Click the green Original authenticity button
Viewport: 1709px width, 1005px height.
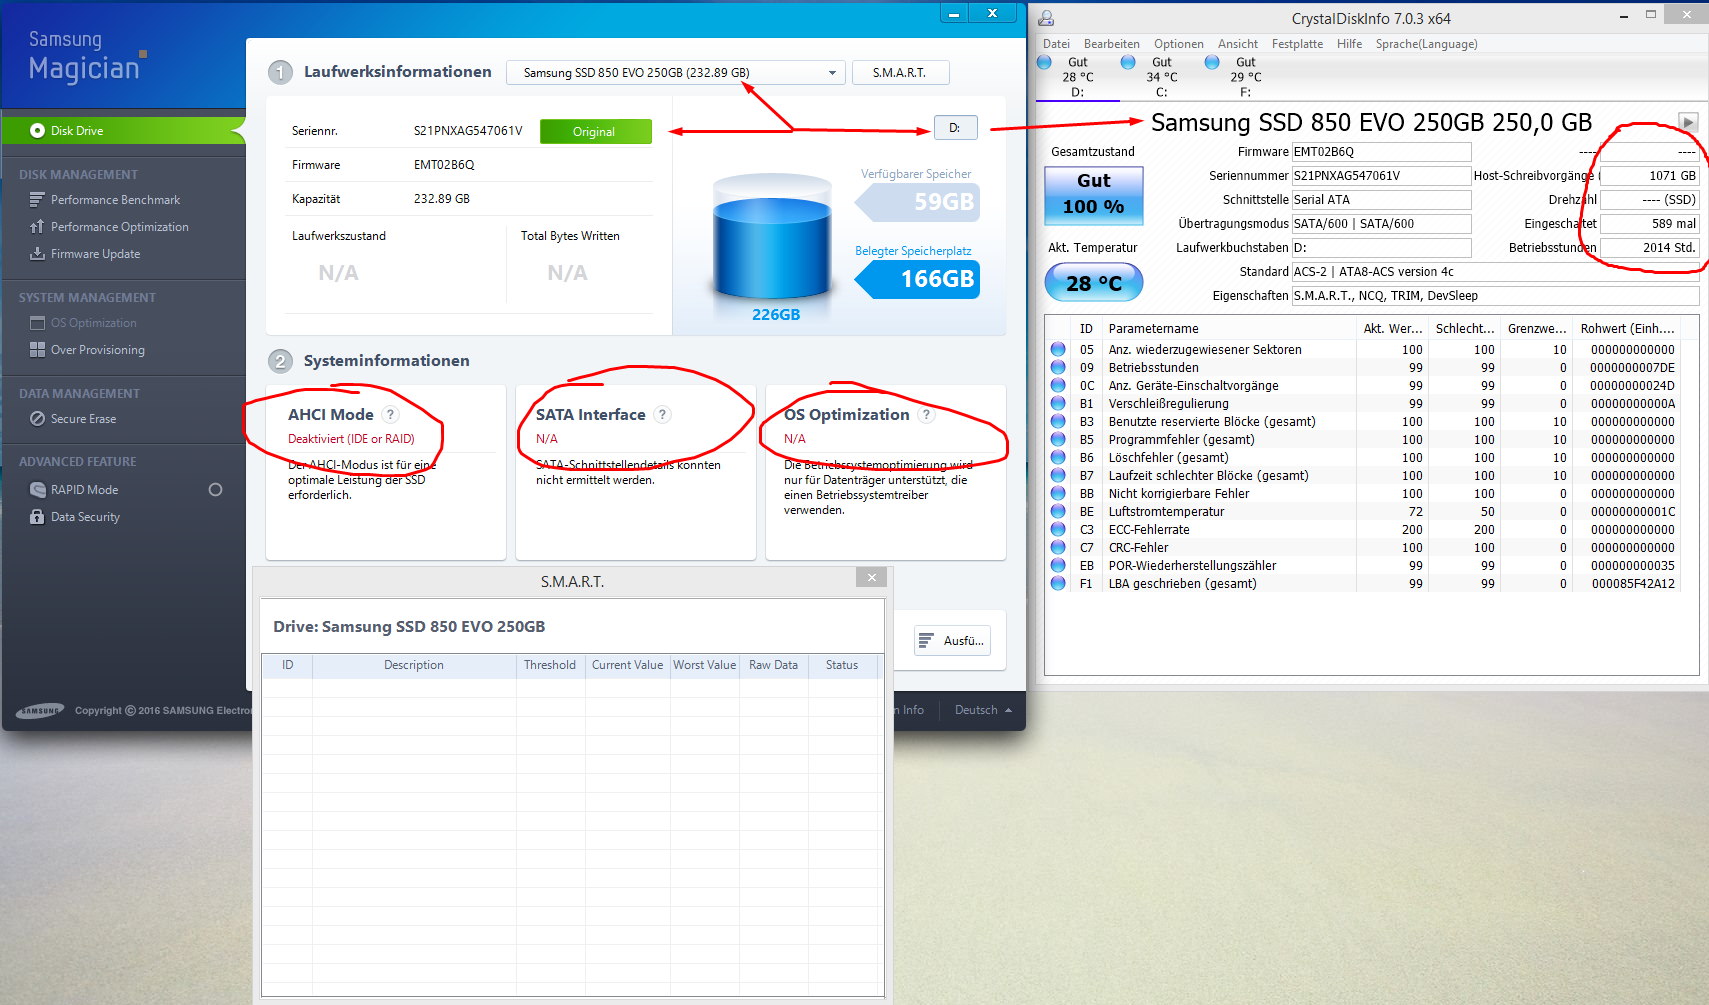point(595,132)
